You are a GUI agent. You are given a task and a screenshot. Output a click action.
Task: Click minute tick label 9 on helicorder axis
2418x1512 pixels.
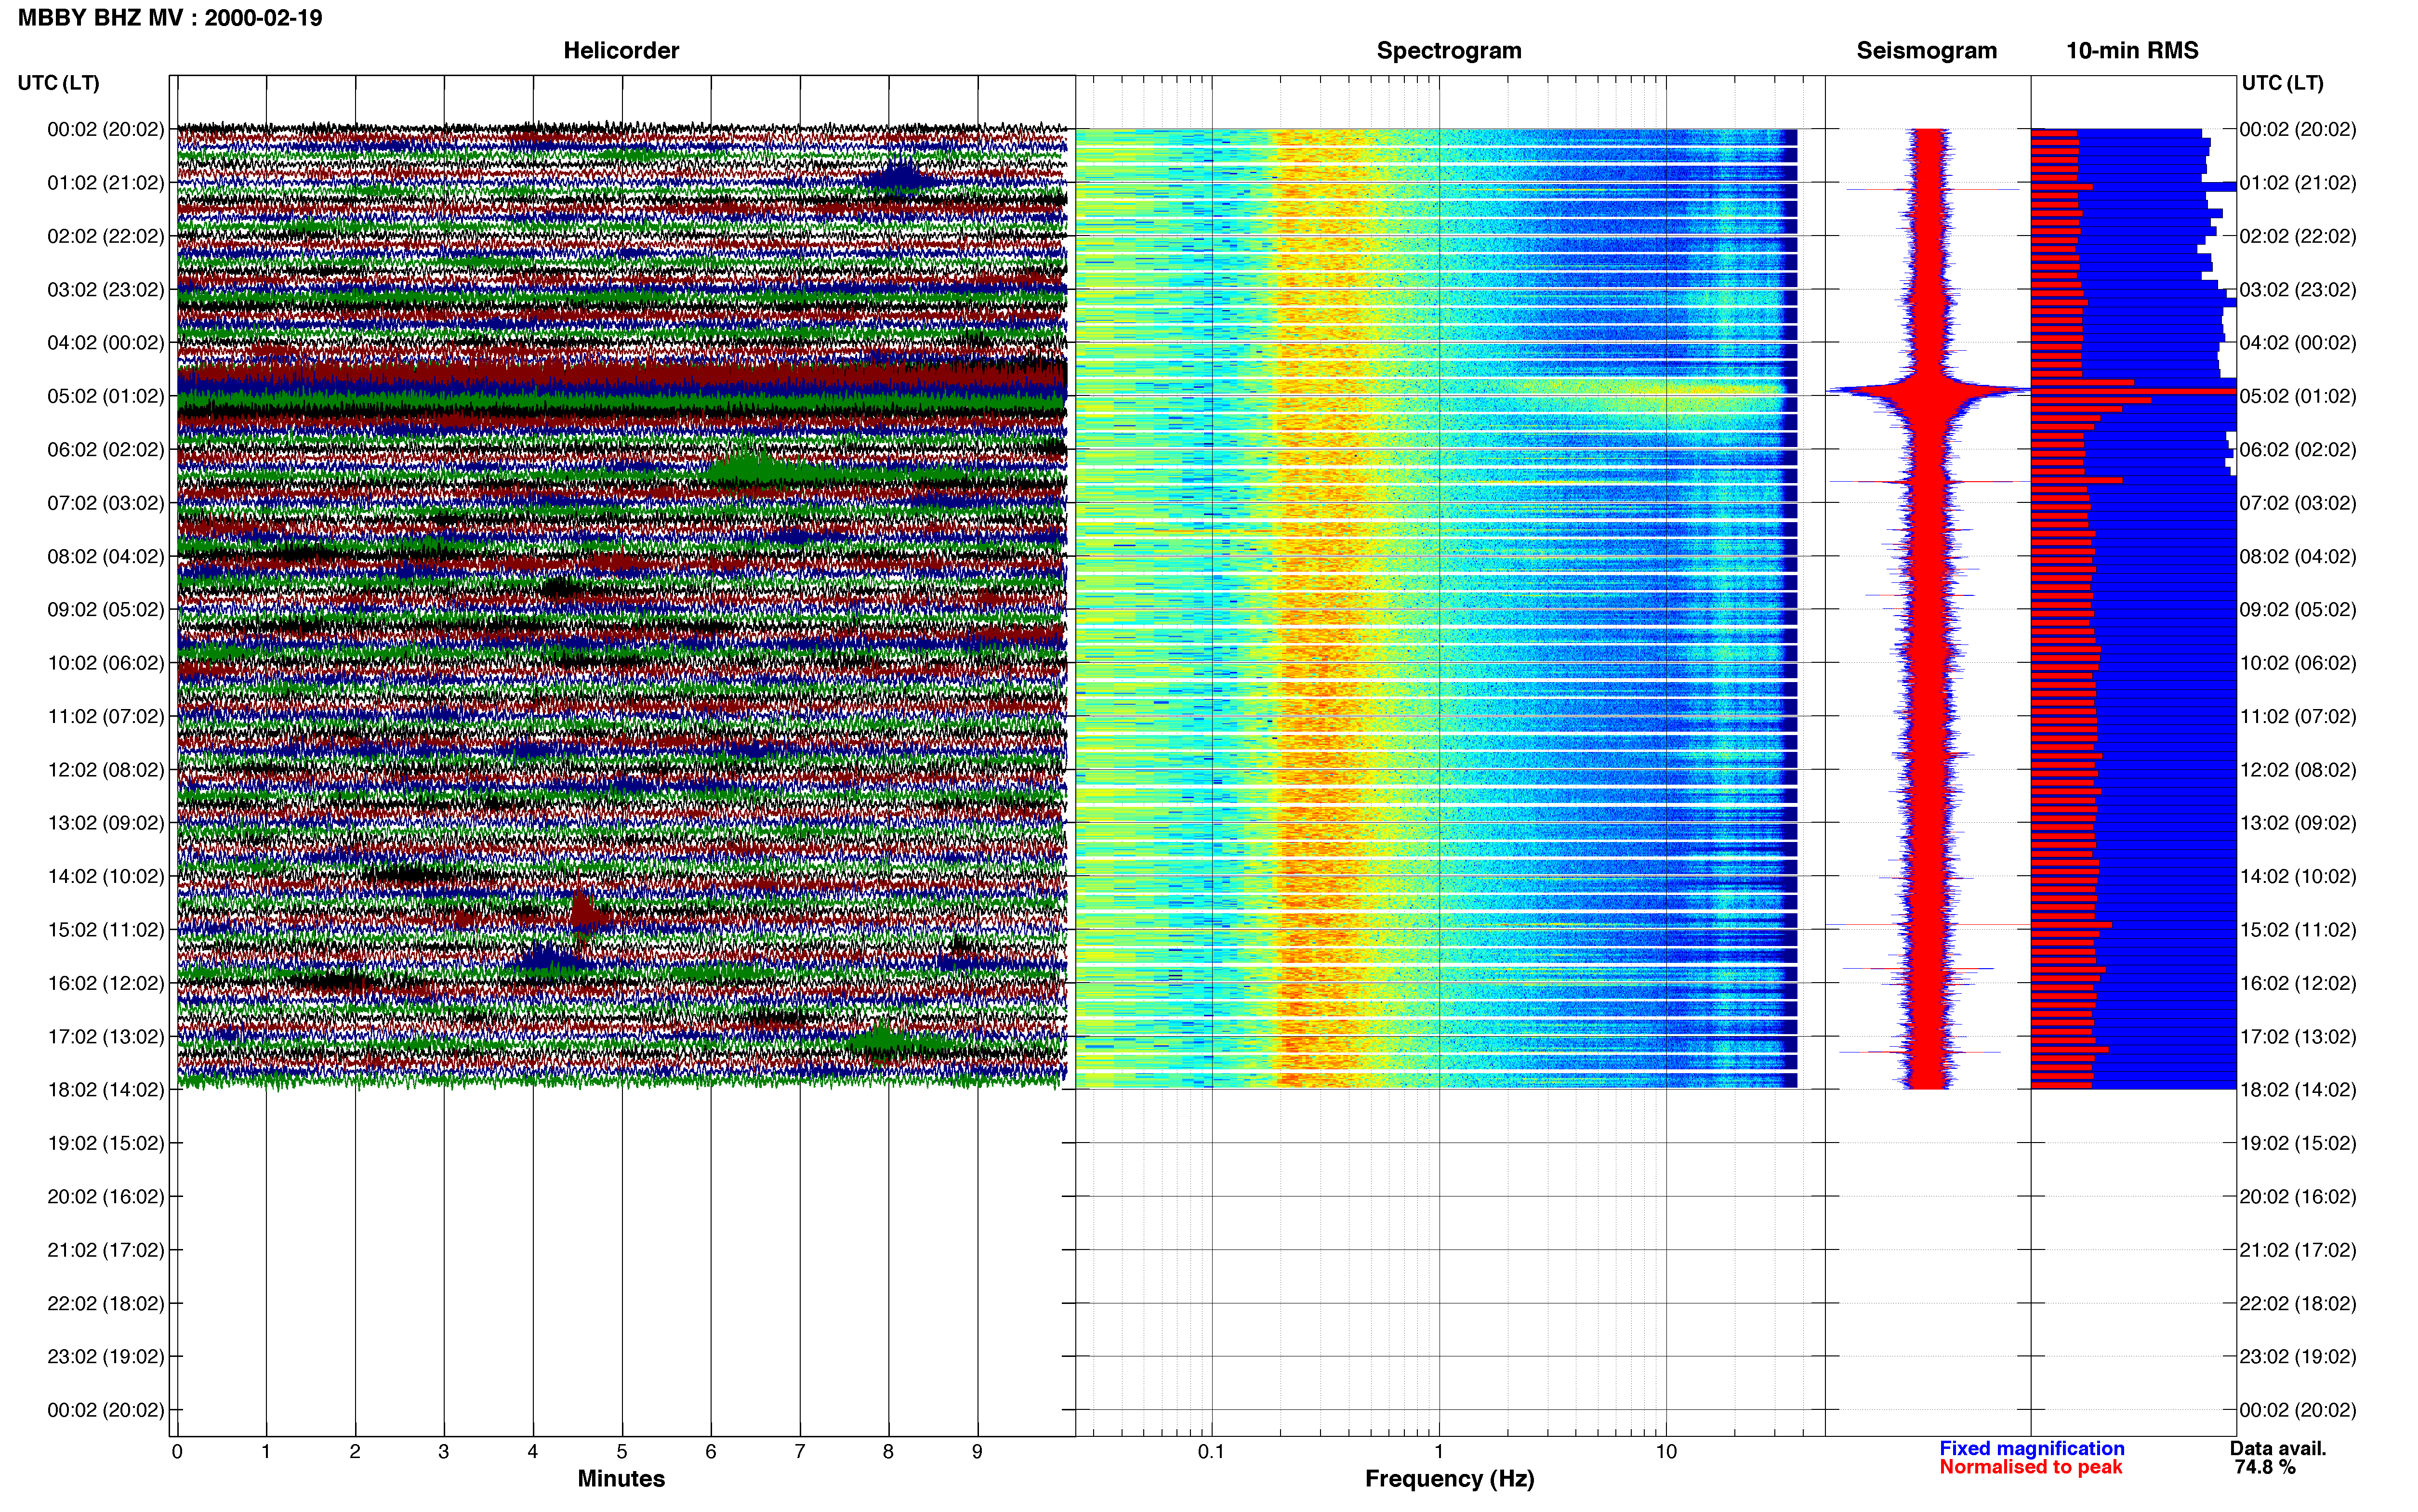(x=977, y=1452)
